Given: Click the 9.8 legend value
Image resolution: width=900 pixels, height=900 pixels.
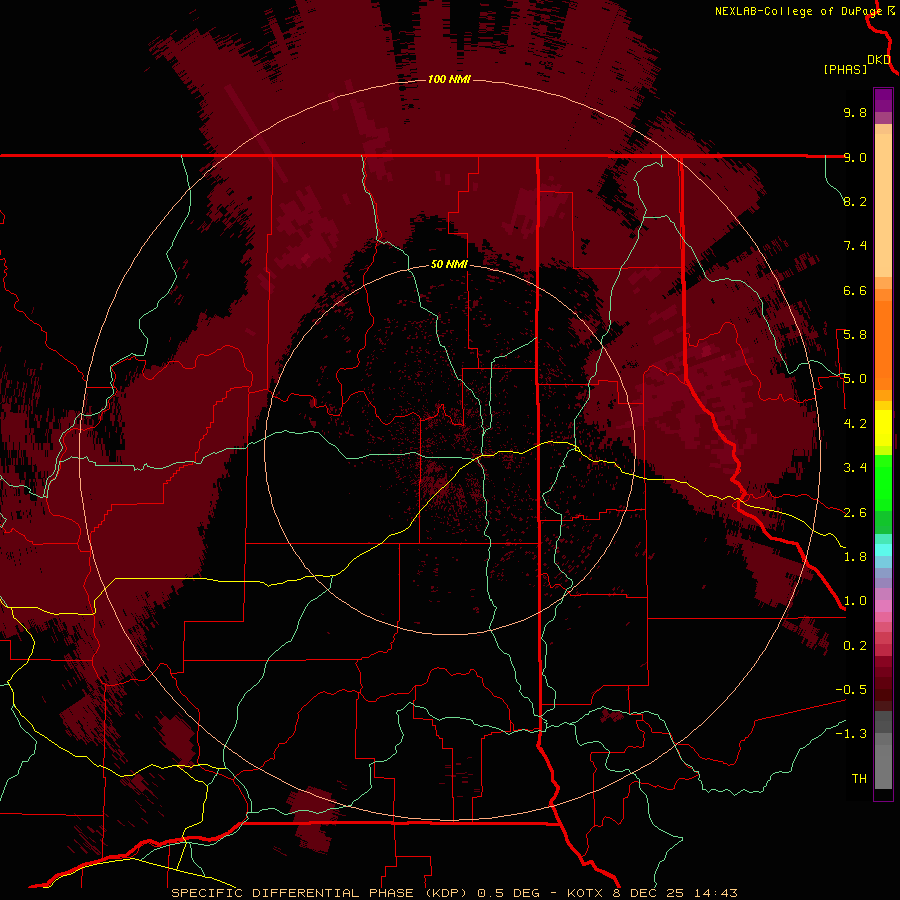Looking at the screenshot, I should pyautogui.click(x=855, y=112).
